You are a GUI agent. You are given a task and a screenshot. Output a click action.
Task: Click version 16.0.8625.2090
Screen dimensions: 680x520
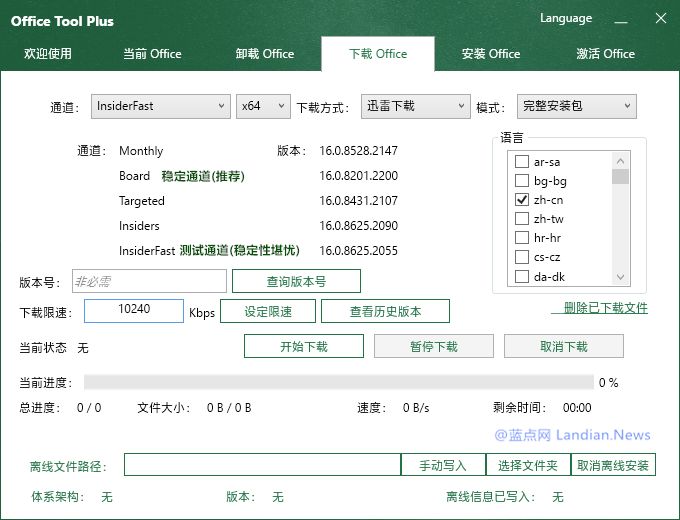(358, 226)
